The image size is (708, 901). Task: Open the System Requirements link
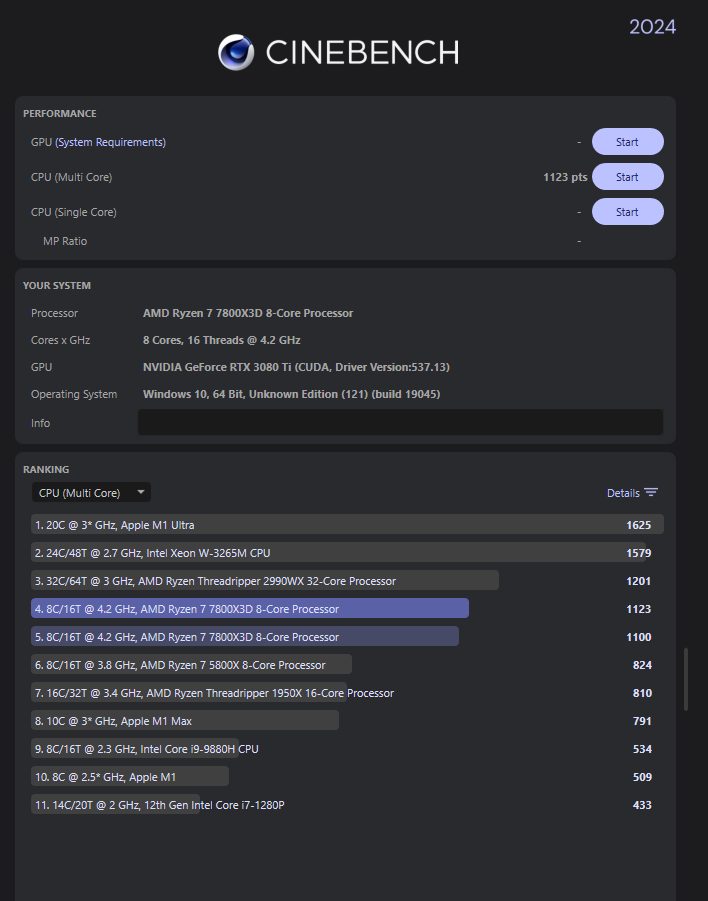(111, 142)
